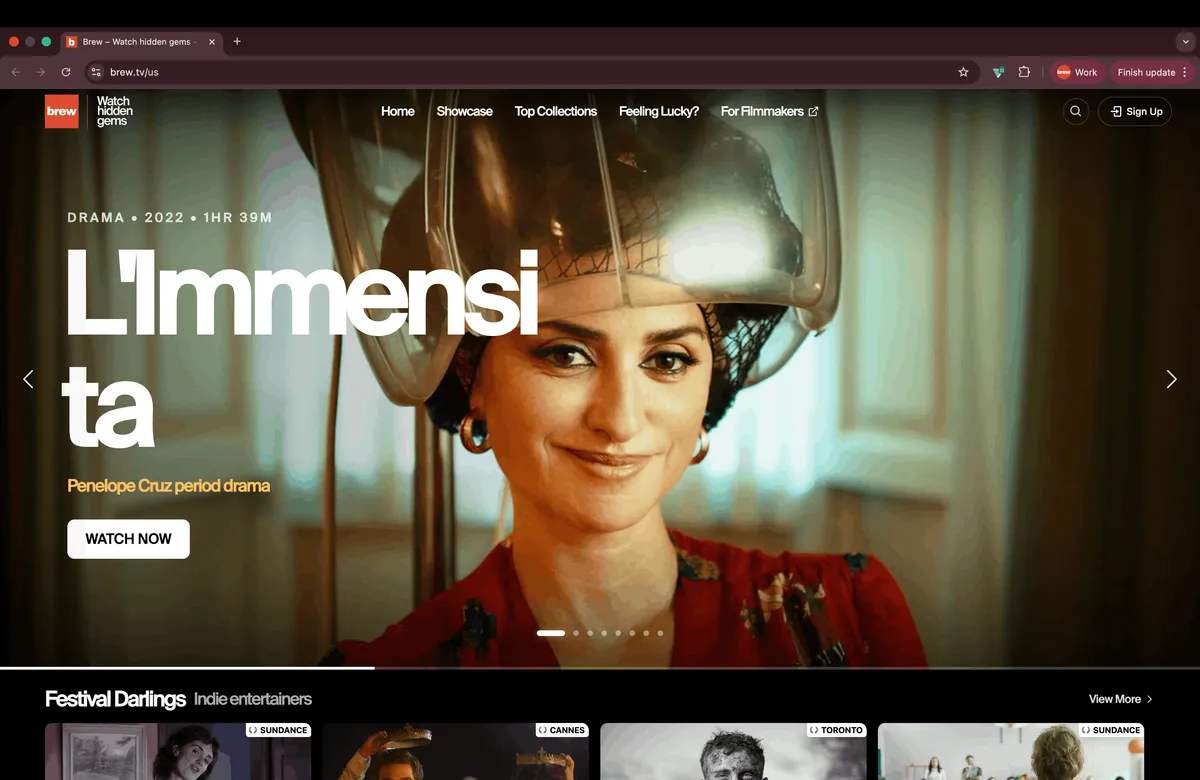Open the For Filmmakers external link

click(769, 111)
